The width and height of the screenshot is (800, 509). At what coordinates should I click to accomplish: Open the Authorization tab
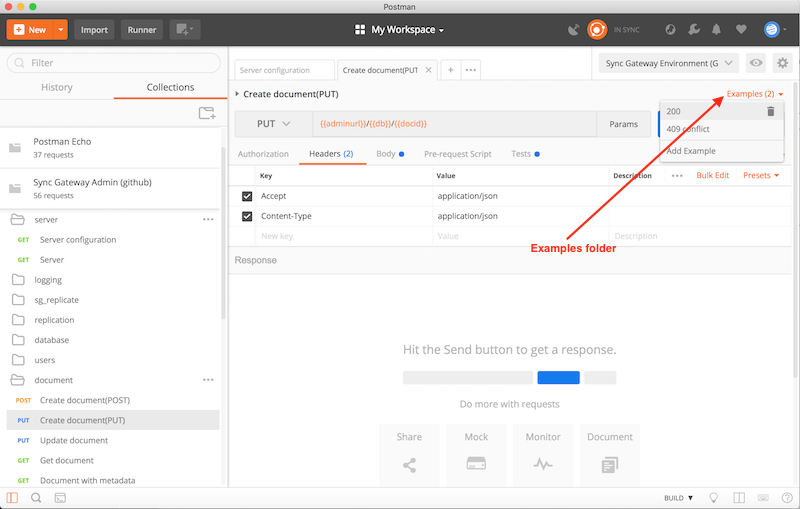tap(263, 154)
